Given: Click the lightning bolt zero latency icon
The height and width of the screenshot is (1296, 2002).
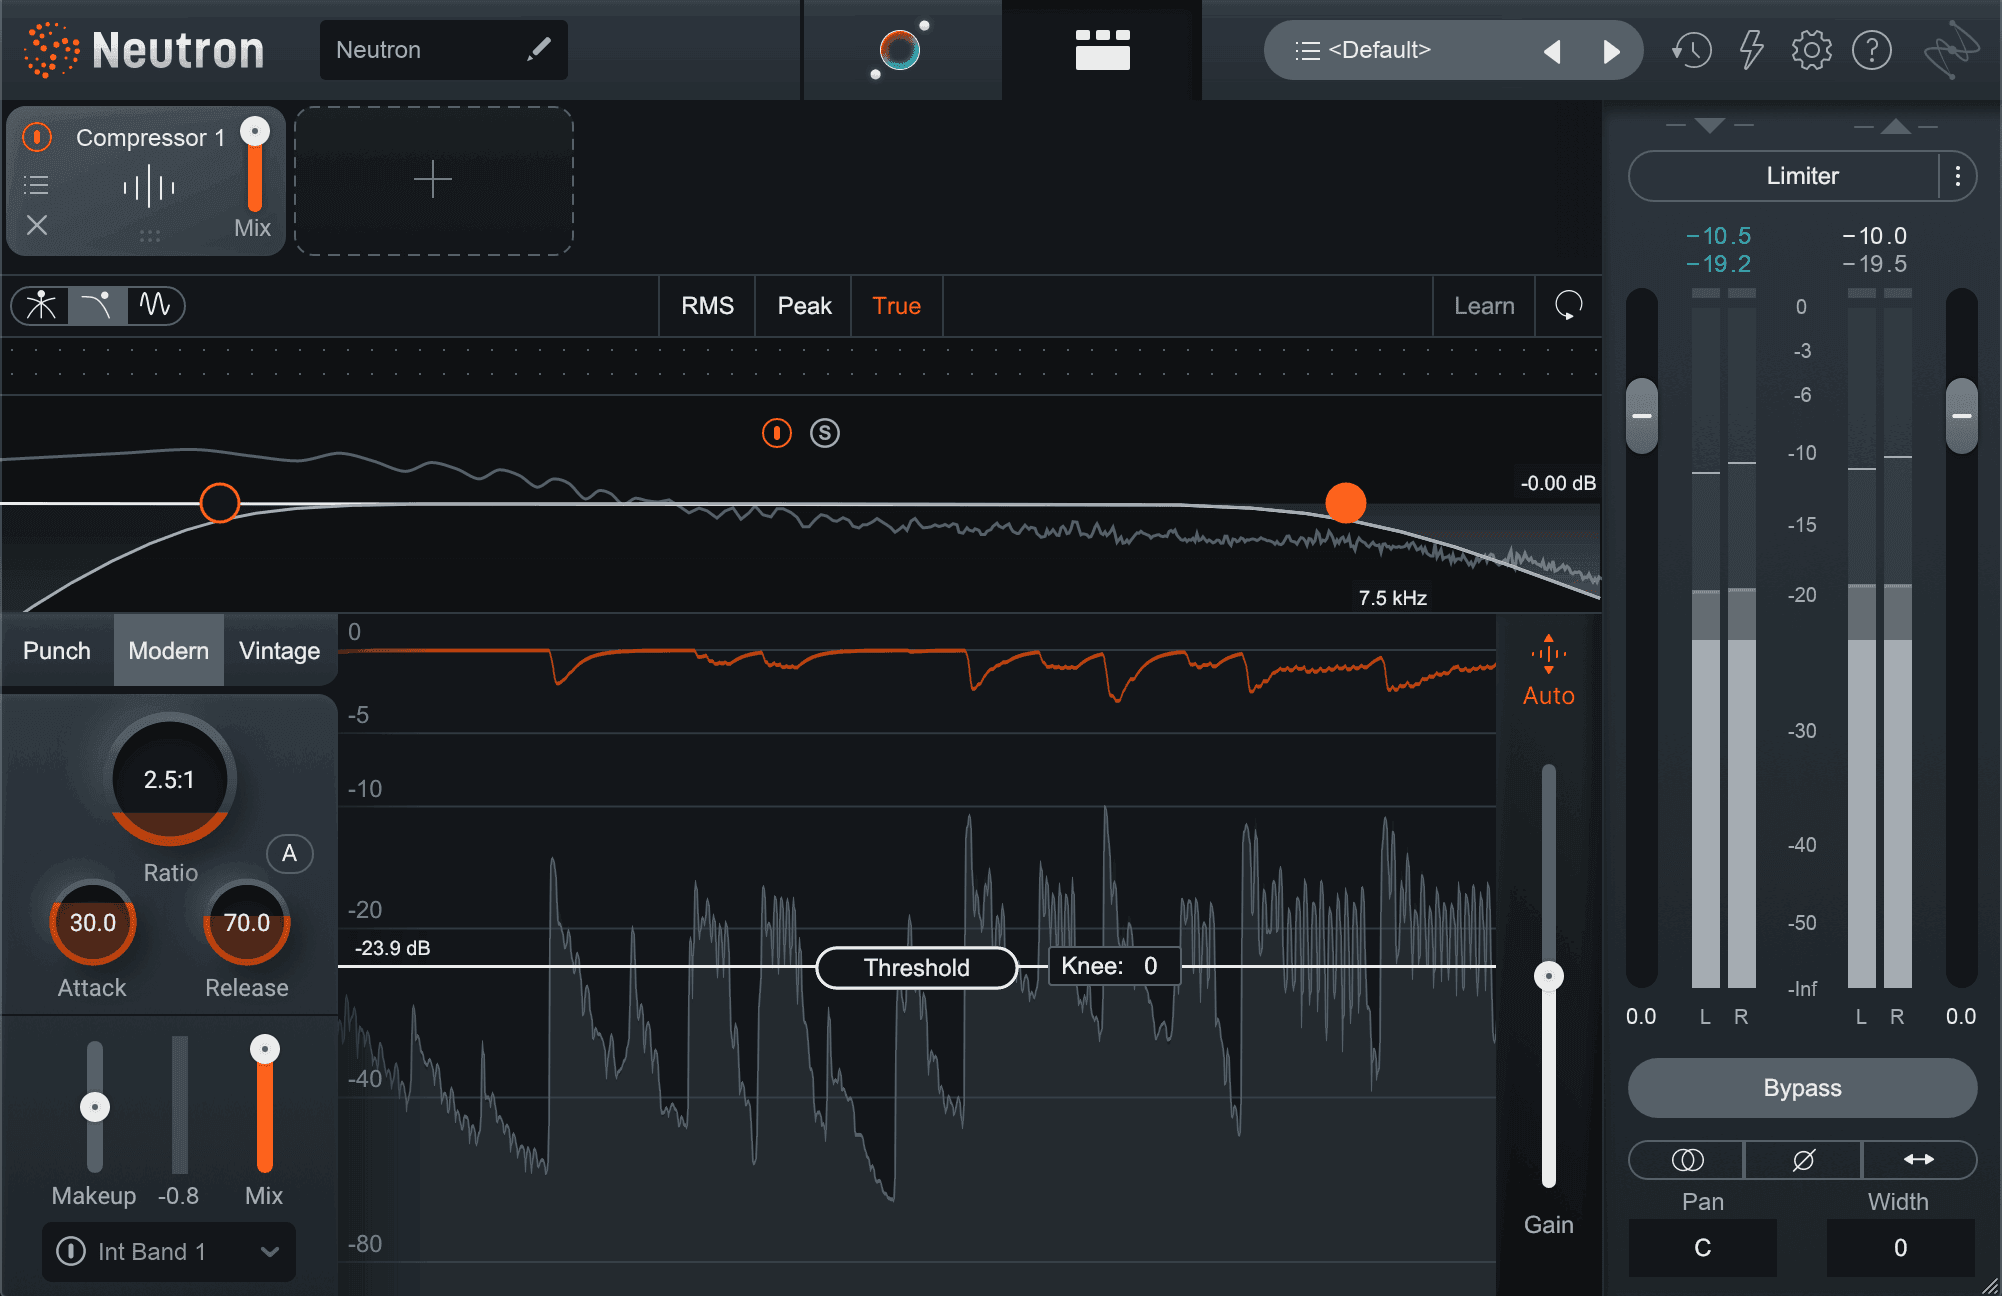Looking at the screenshot, I should tap(1751, 49).
